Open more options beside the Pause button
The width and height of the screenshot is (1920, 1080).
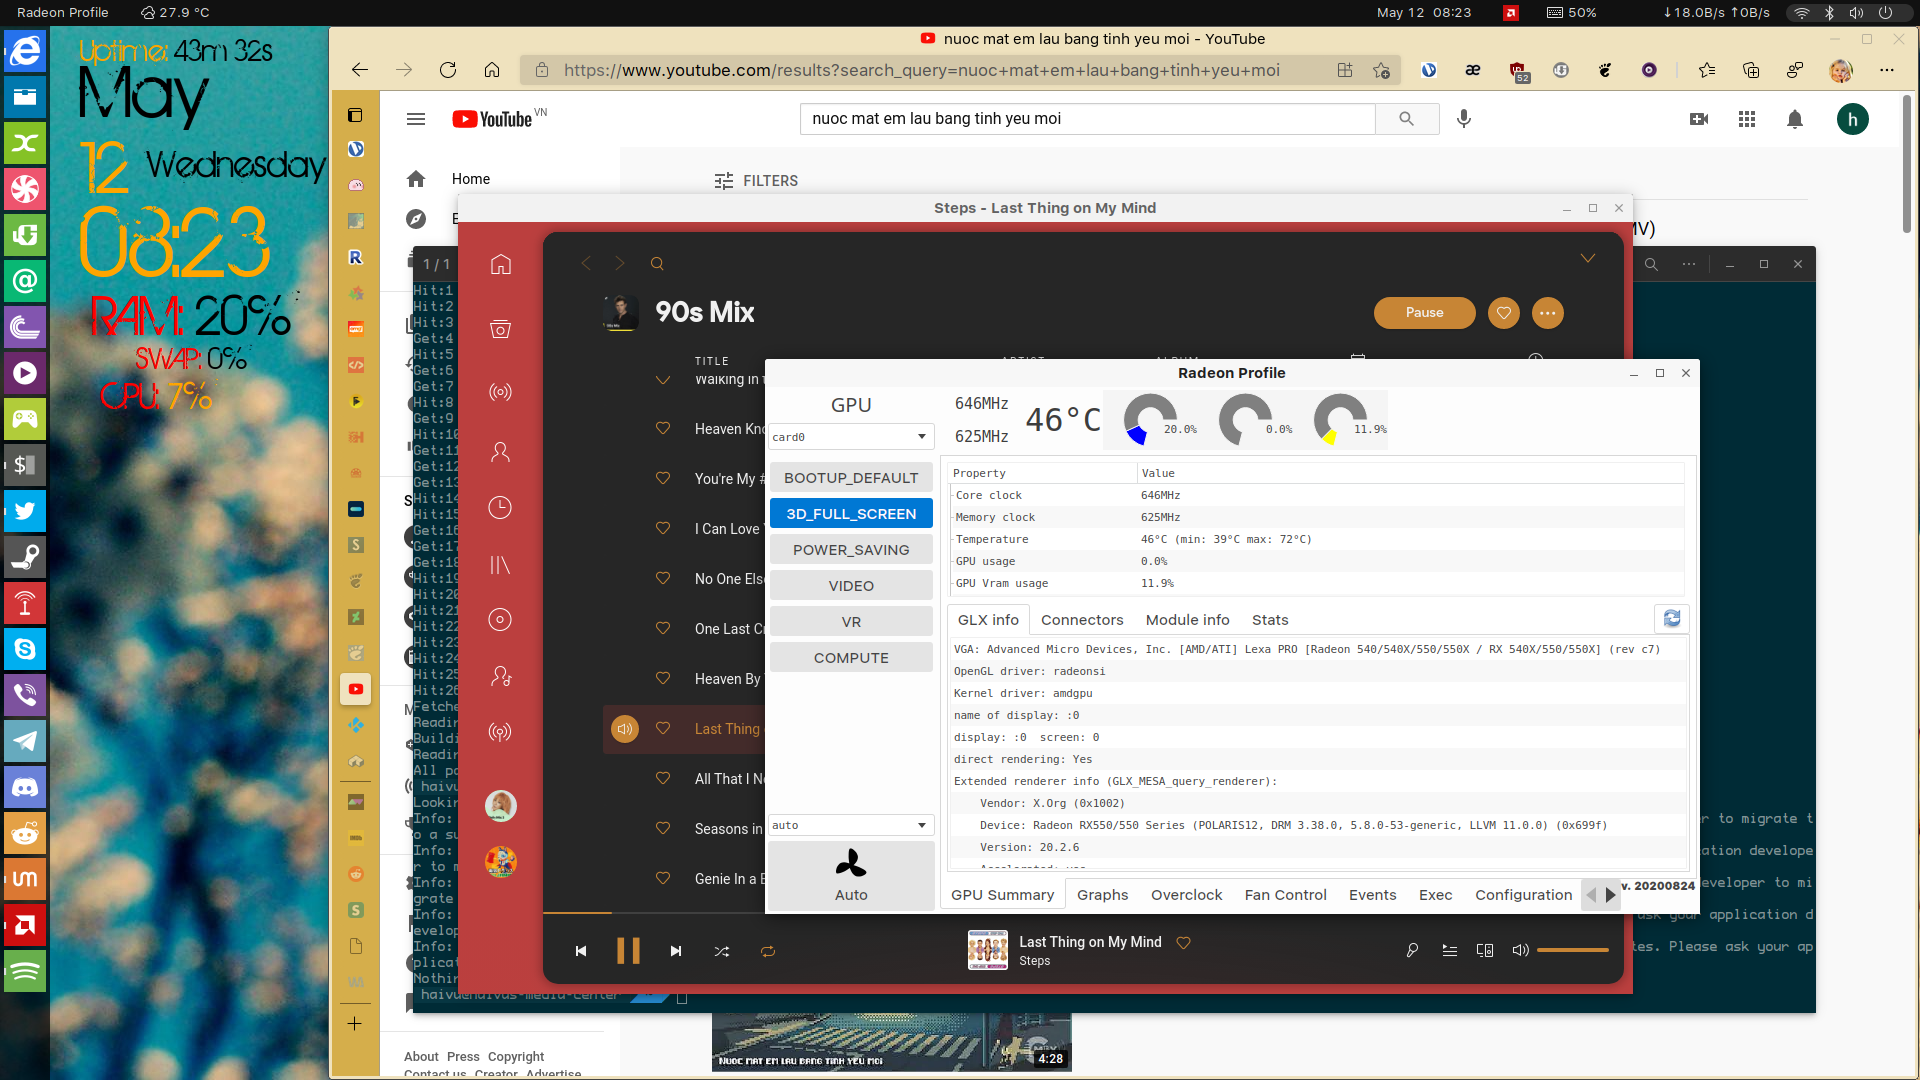click(1548, 313)
